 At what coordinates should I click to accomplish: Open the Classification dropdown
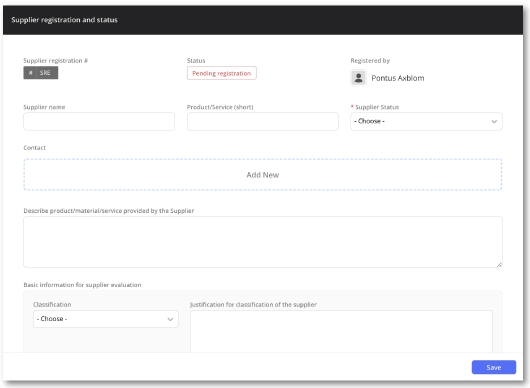tap(106, 319)
